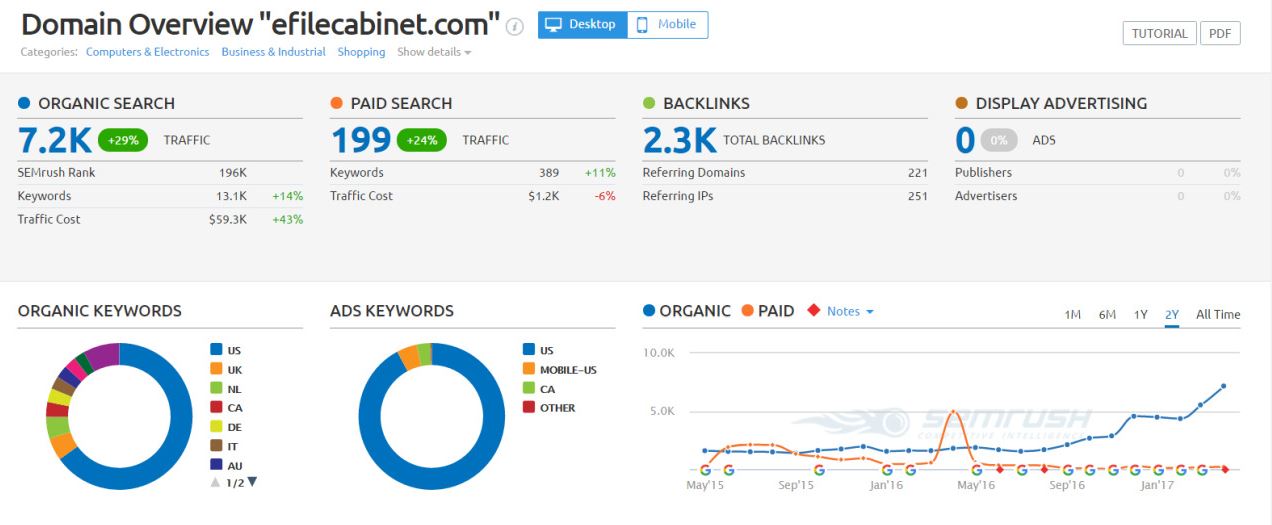The width and height of the screenshot is (1272, 525).
Task: Go to next page of organic legend
Action: 252,482
